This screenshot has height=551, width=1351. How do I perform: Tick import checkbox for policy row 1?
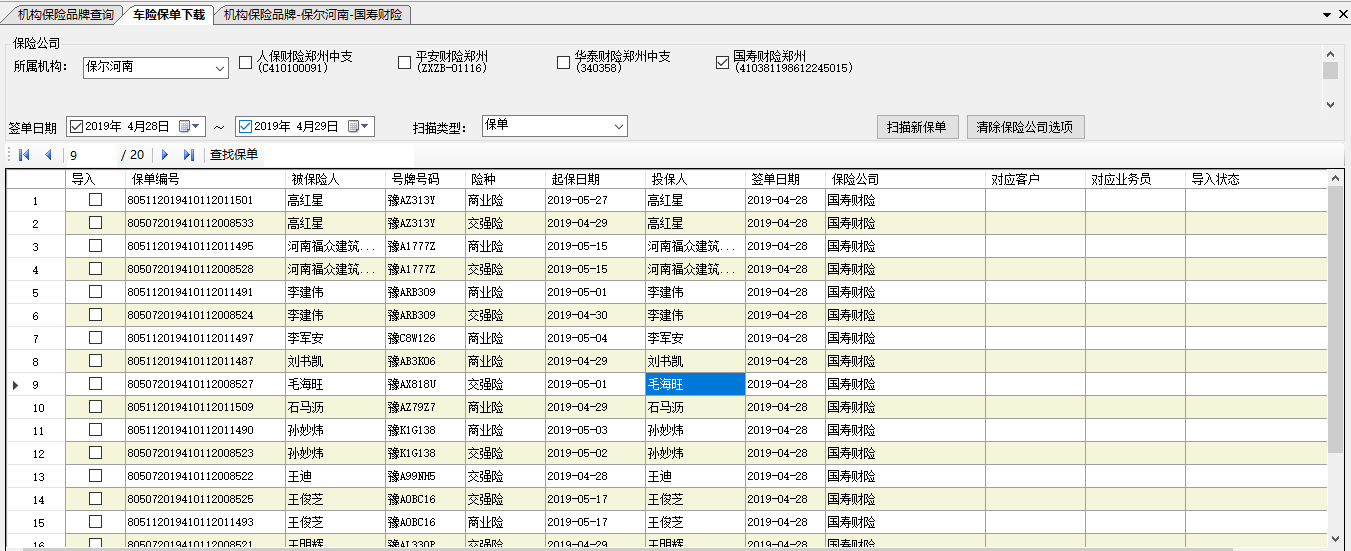click(95, 199)
